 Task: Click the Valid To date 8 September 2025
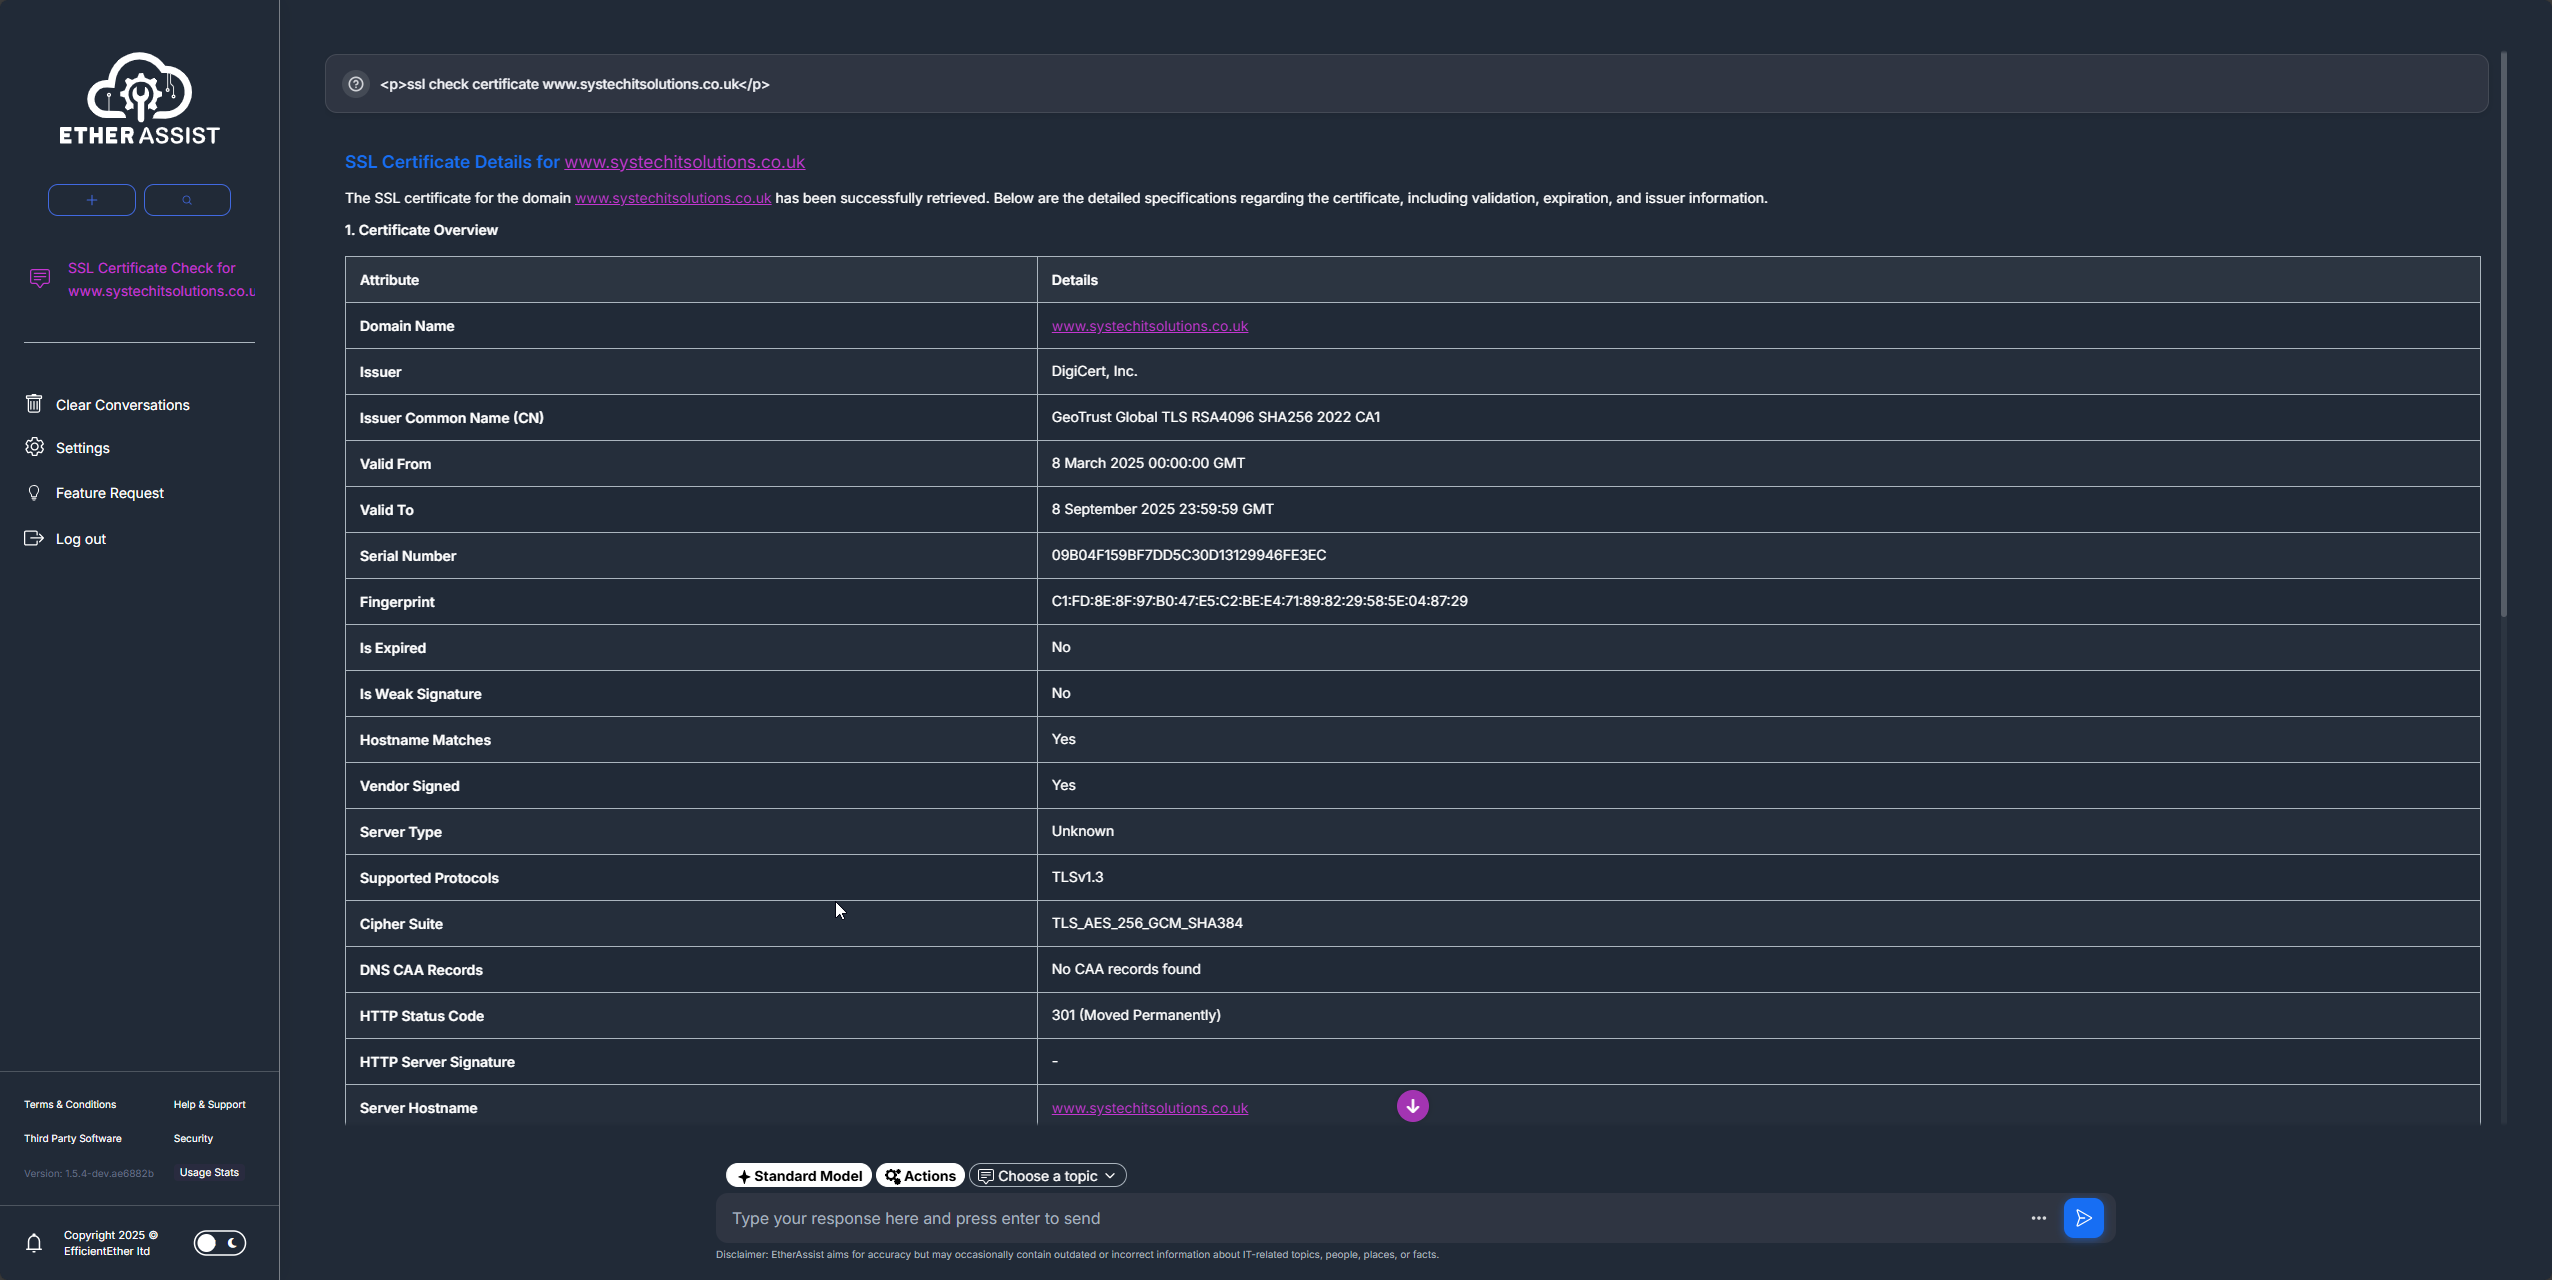[x=1163, y=509]
